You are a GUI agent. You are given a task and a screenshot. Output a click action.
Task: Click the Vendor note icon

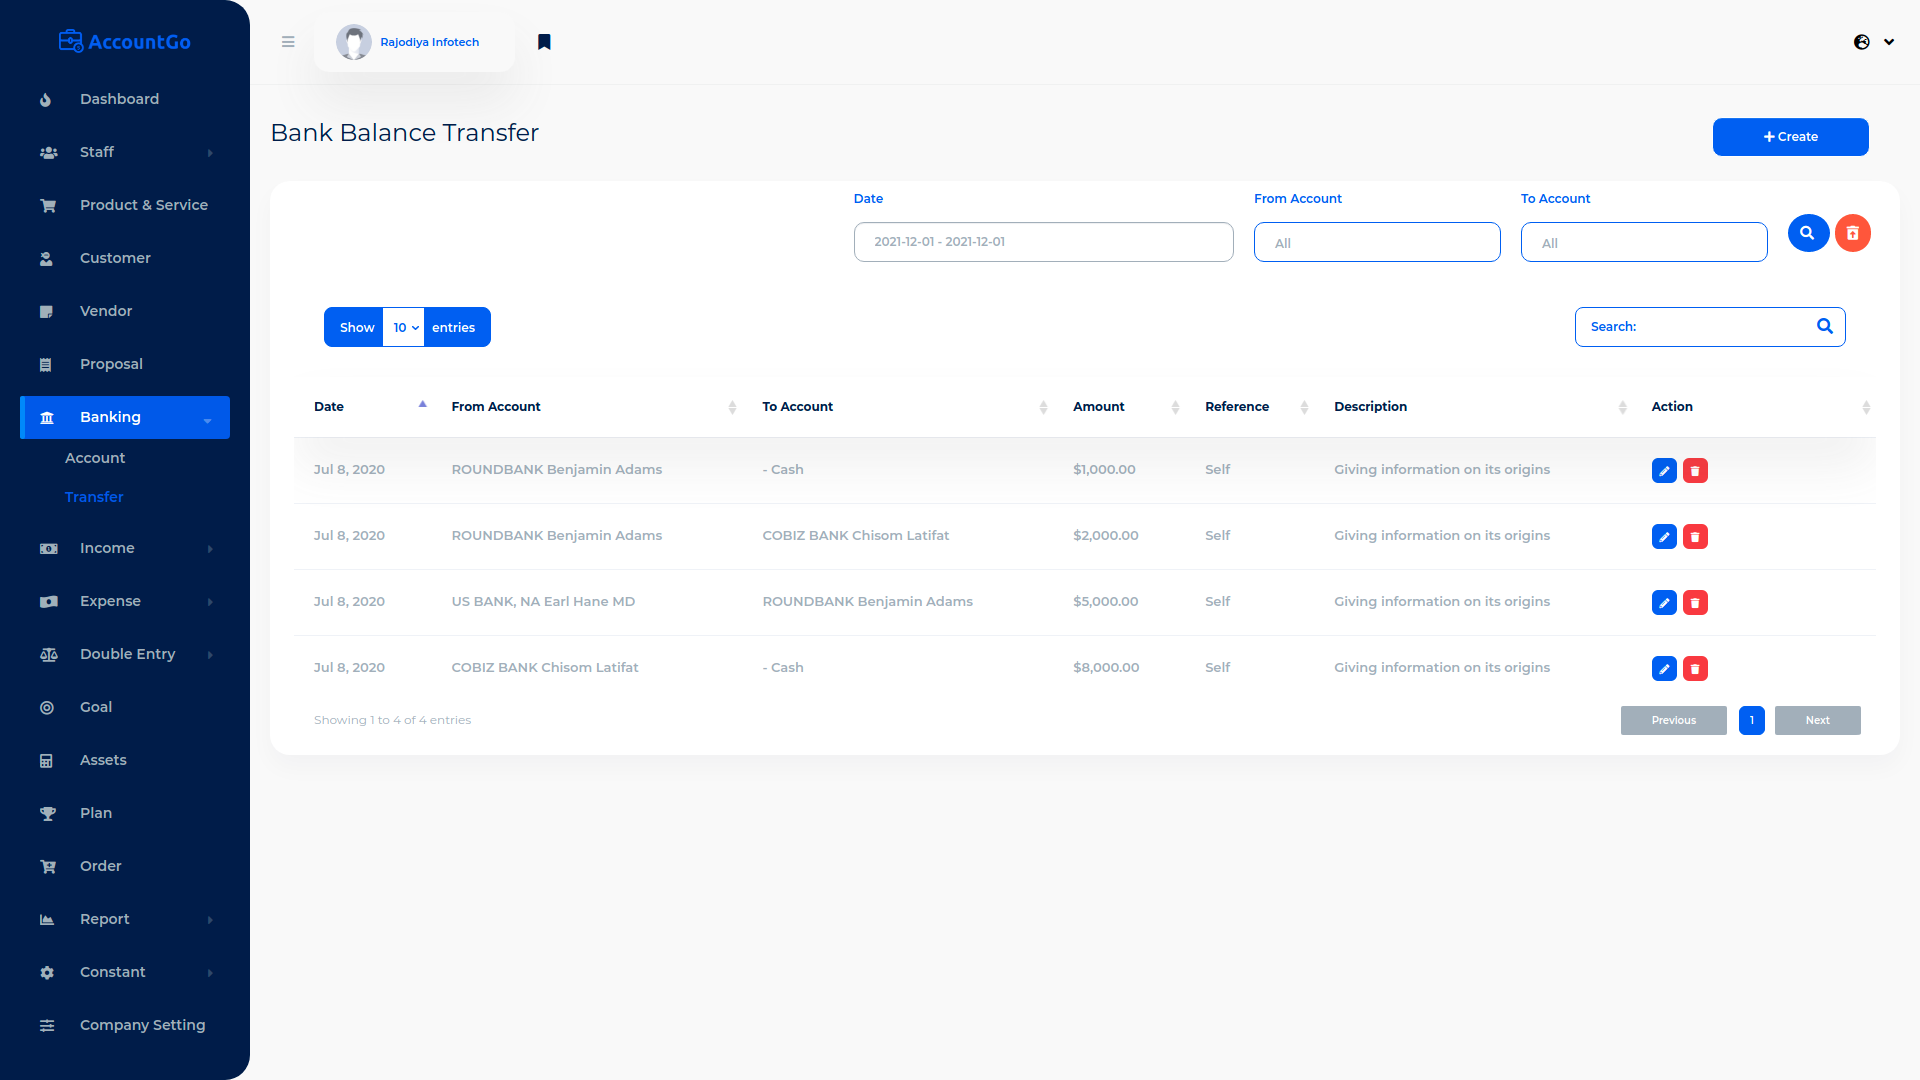[46, 312]
